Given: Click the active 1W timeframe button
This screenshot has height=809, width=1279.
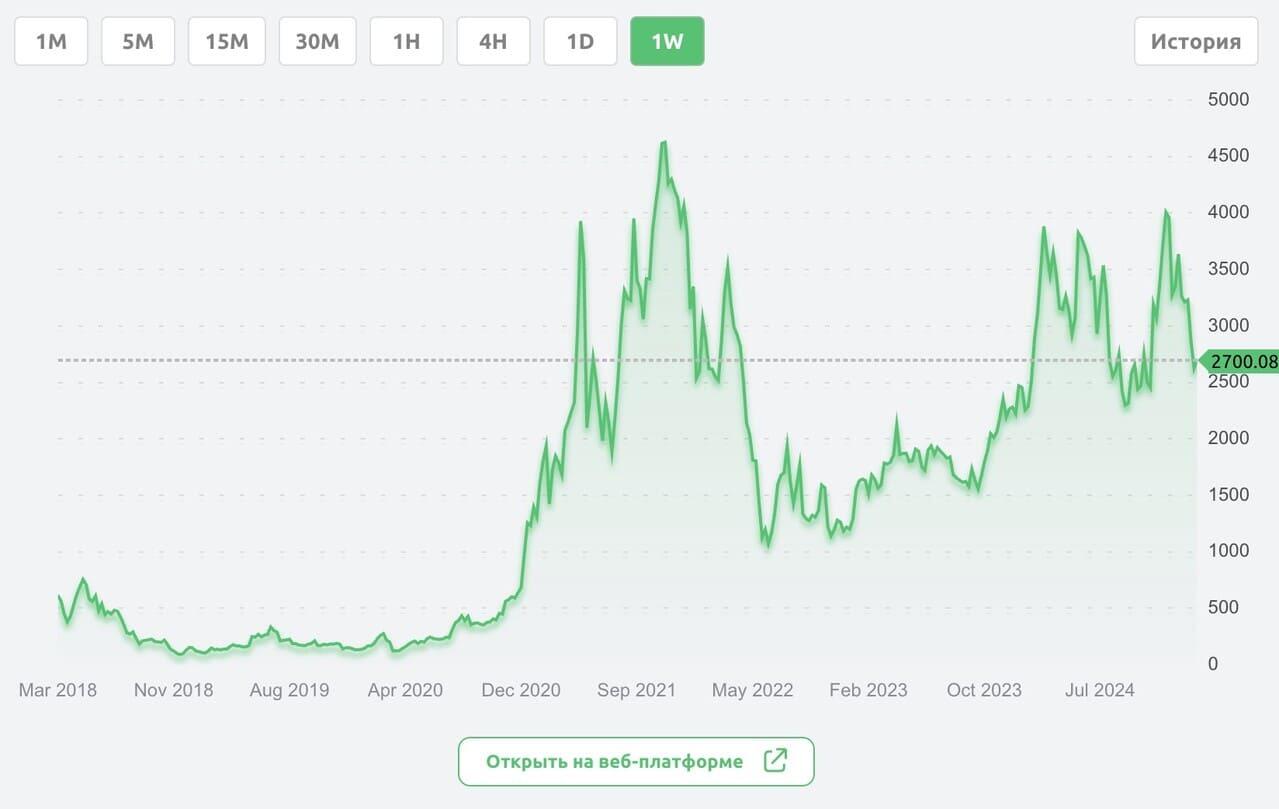Looking at the screenshot, I should (667, 41).
